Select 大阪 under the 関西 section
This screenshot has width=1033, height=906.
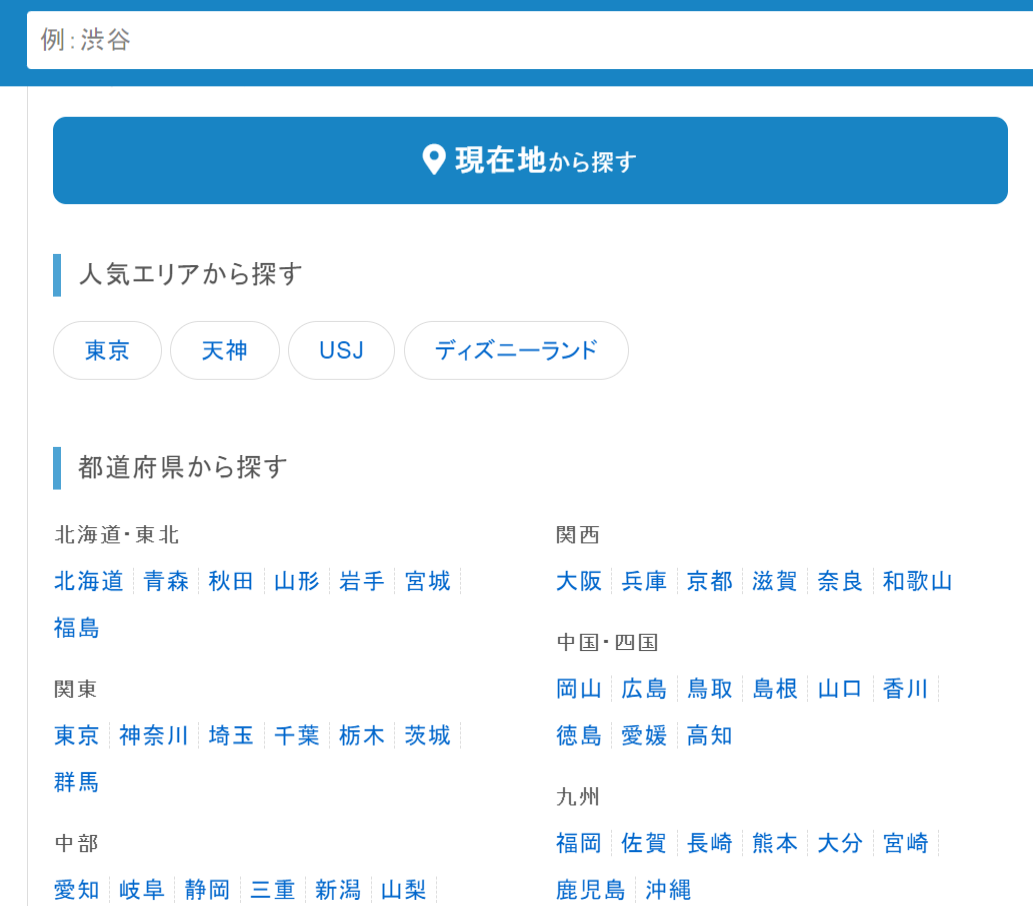point(579,581)
